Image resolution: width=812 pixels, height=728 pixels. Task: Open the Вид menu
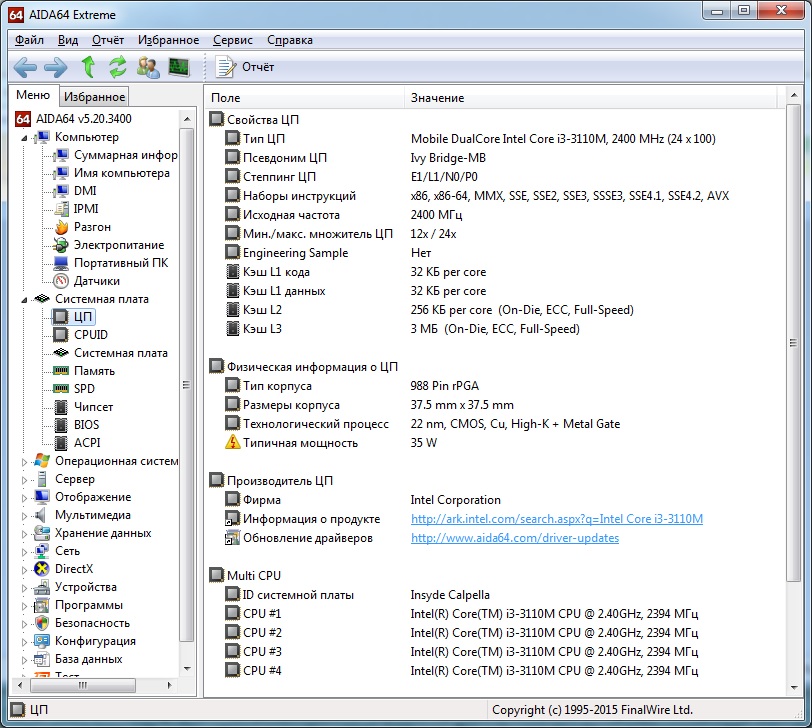coord(68,40)
